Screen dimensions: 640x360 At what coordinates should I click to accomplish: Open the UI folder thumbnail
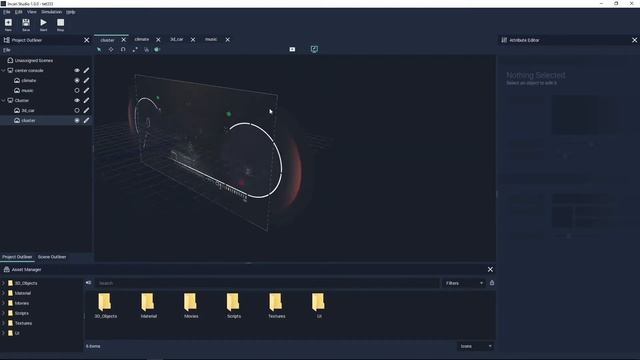click(318, 302)
